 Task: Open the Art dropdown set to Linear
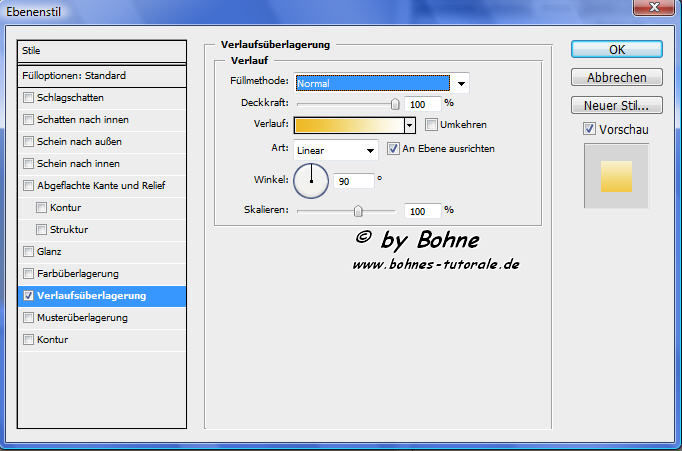coord(371,150)
